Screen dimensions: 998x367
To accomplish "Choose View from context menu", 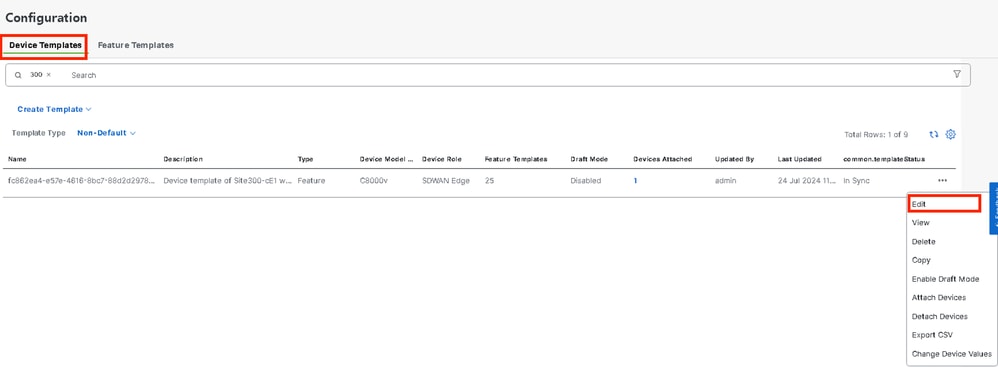I will [920, 223].
